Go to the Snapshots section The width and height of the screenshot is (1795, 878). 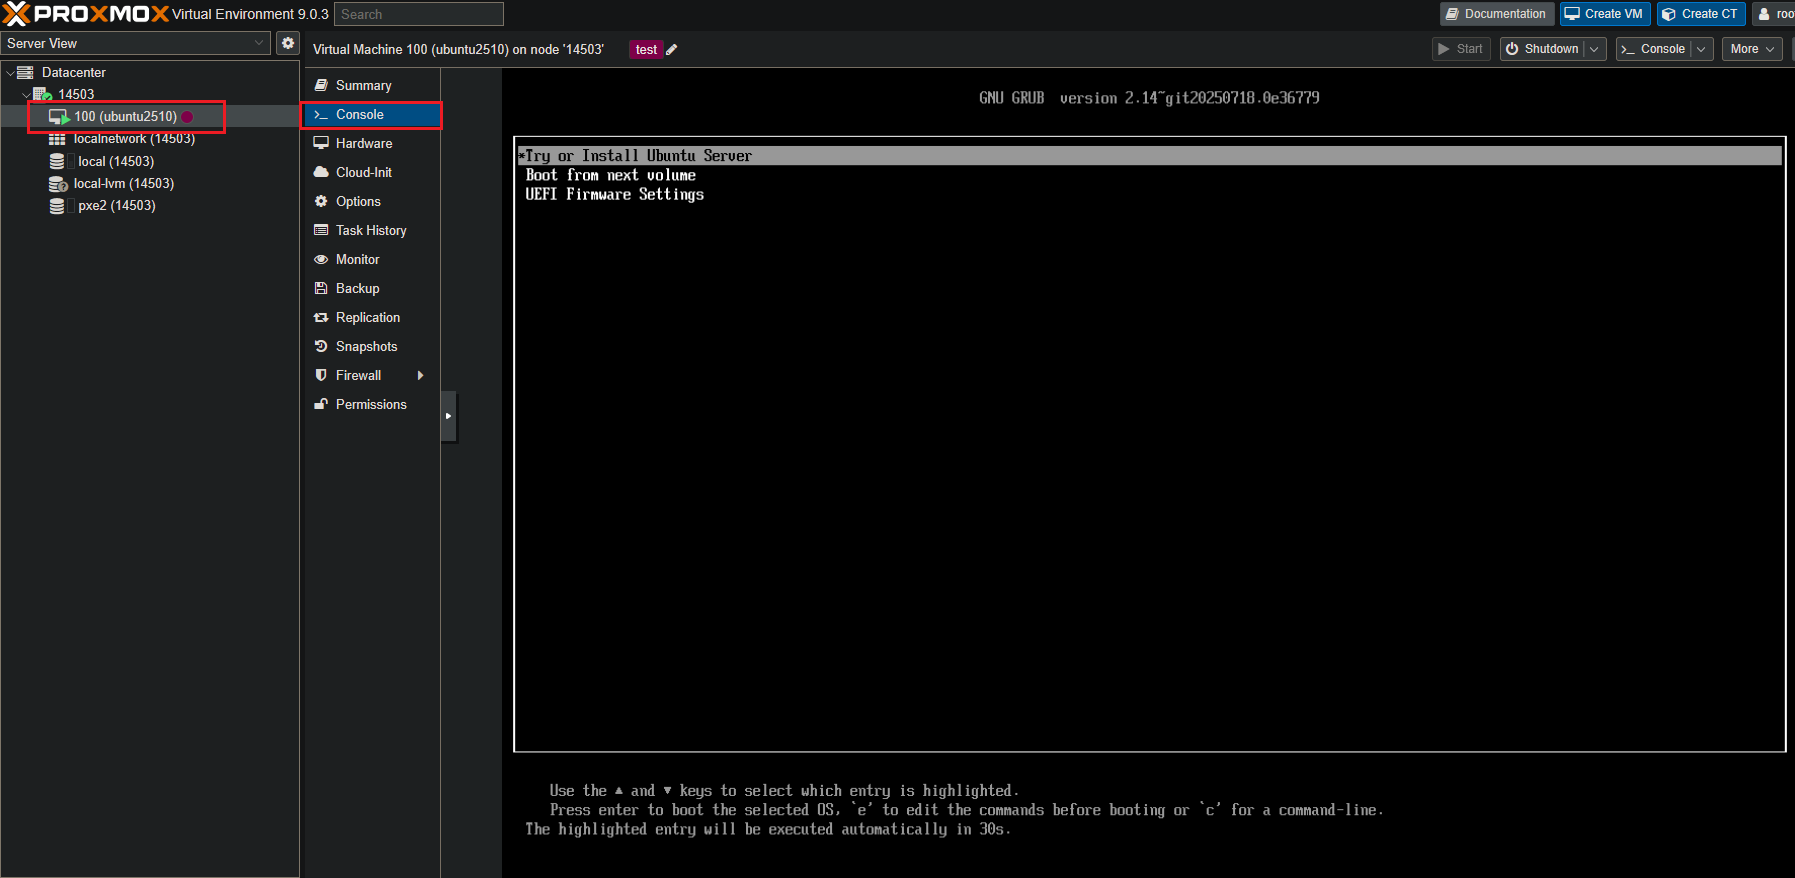coord(366,347)
